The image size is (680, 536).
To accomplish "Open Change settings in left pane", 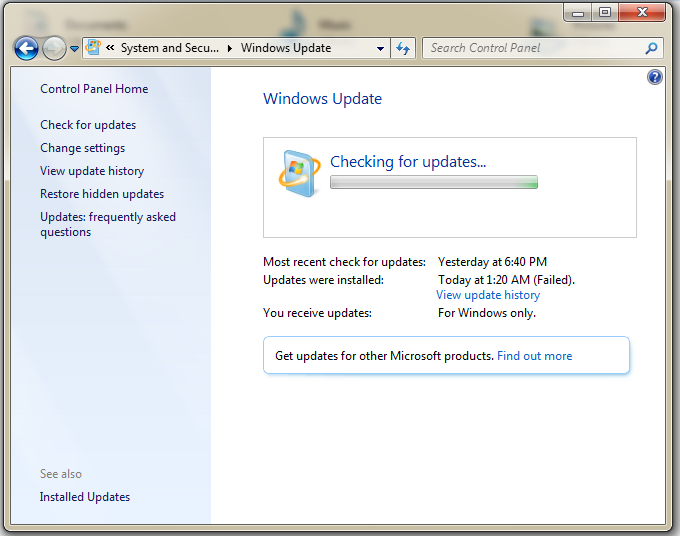I will tap(82, 148).
